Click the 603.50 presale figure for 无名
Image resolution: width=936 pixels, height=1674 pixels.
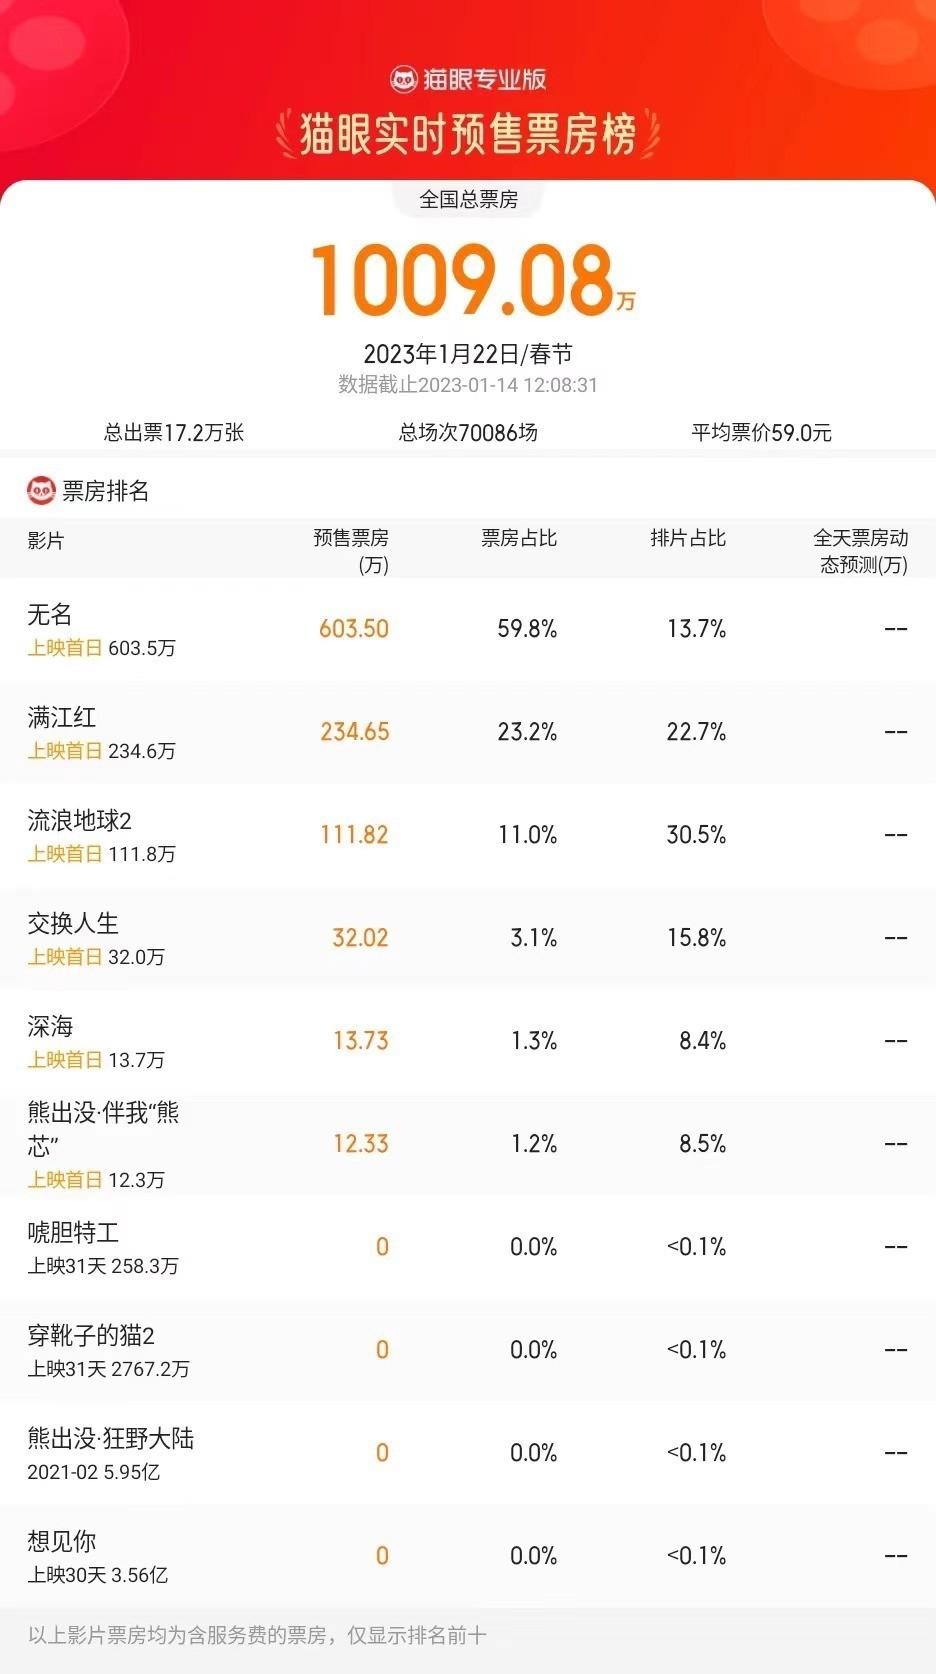(x=354, y=628)
